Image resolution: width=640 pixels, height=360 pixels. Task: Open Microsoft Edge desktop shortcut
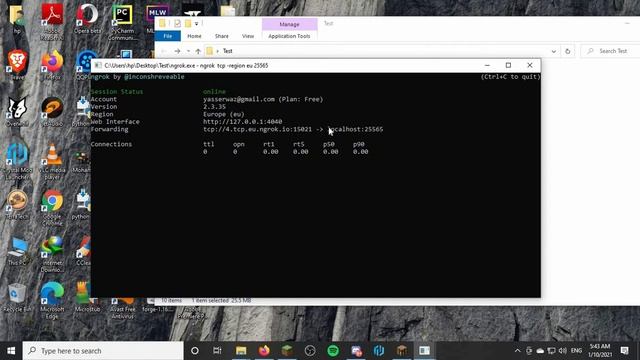click(x=52, y=300)
